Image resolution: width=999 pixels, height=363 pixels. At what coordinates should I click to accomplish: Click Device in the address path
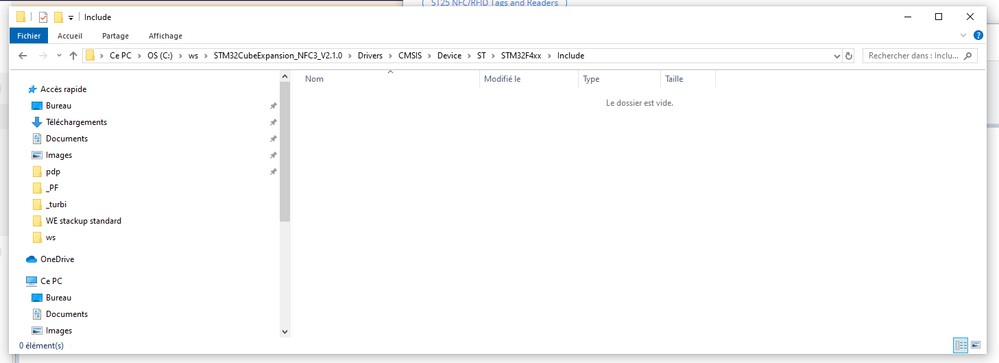click(x=449, y=55)
